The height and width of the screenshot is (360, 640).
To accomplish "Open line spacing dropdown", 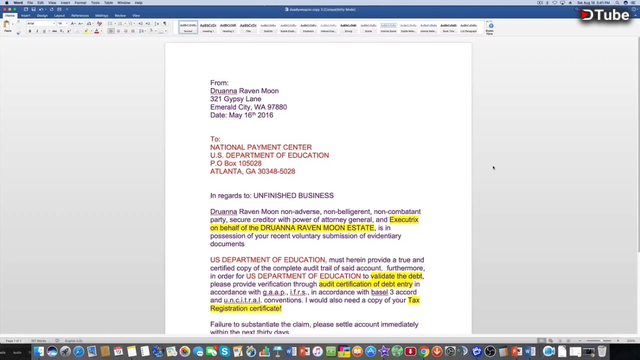I will click(142, 31).
